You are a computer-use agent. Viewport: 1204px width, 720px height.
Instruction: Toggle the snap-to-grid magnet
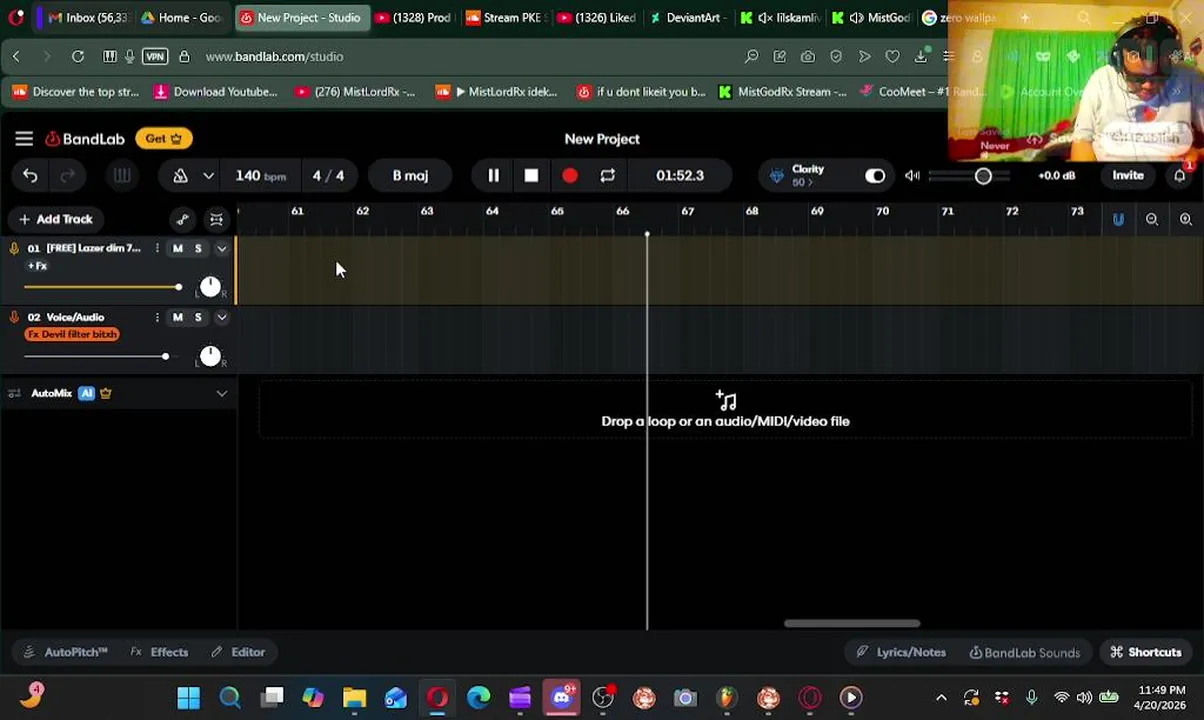point(1118,220)
